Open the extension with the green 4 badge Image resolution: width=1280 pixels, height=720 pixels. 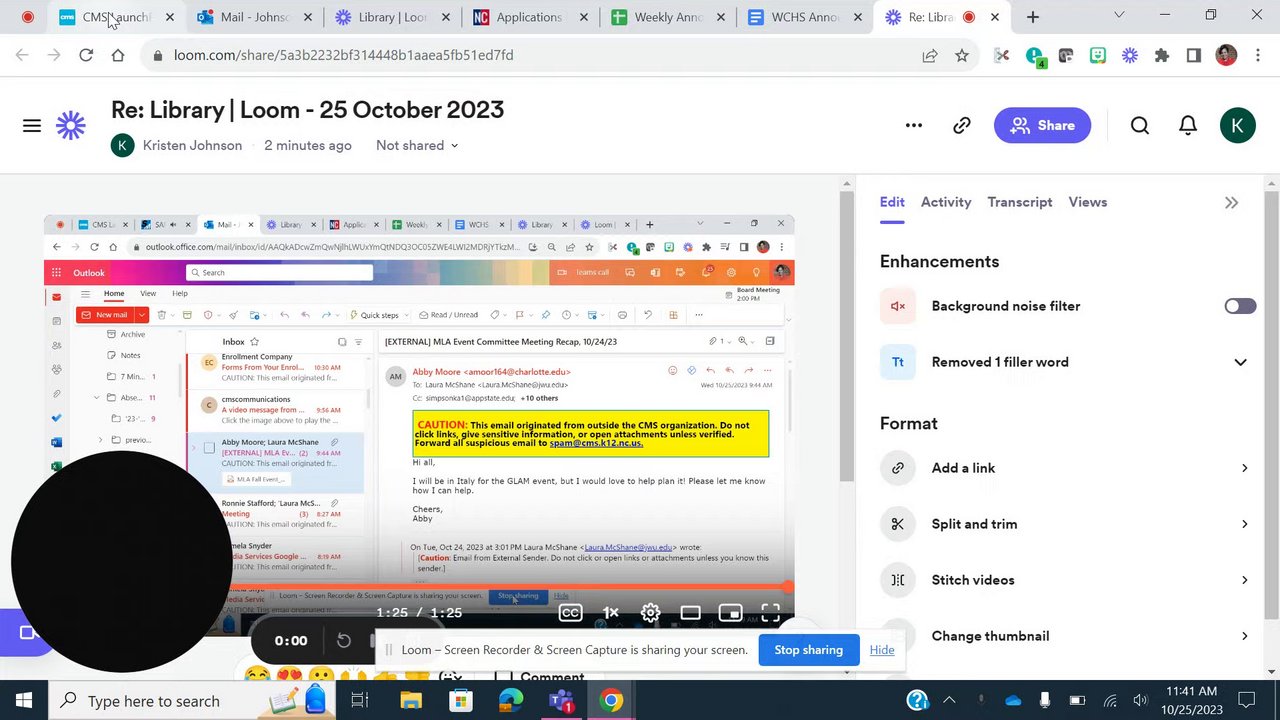pyautogui.click(x=1035, y=56)
